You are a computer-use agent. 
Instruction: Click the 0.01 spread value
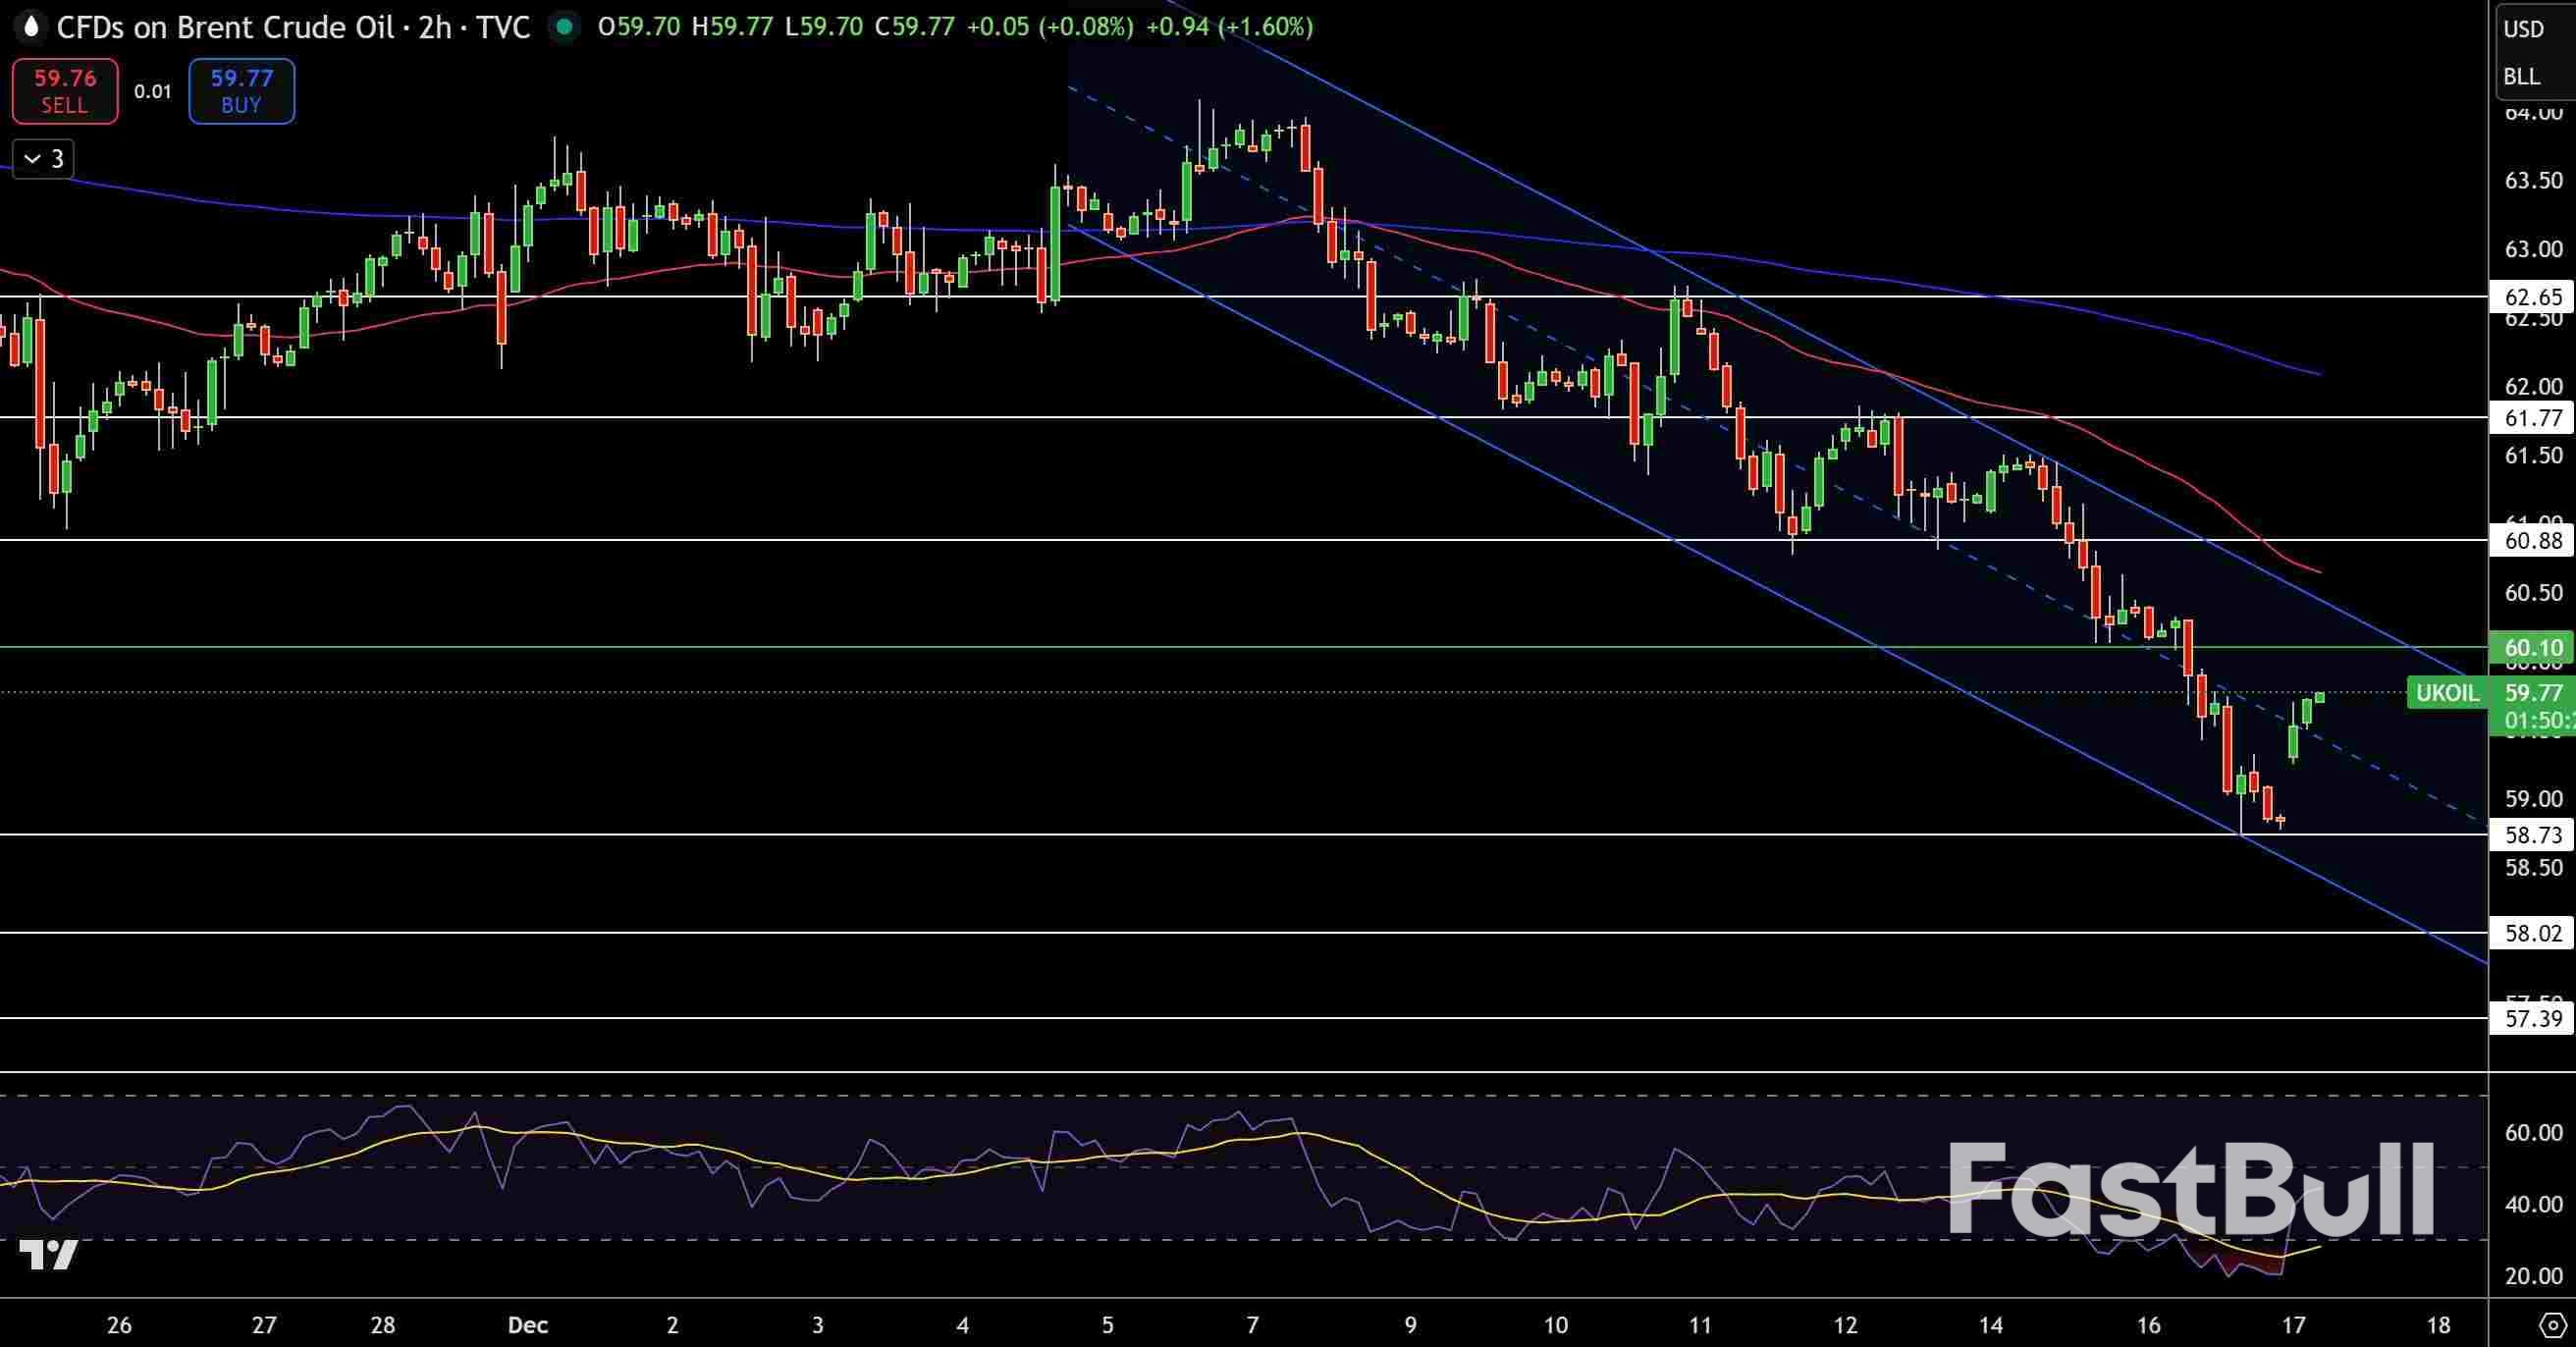pyautogui.click(x=153, y=91)
